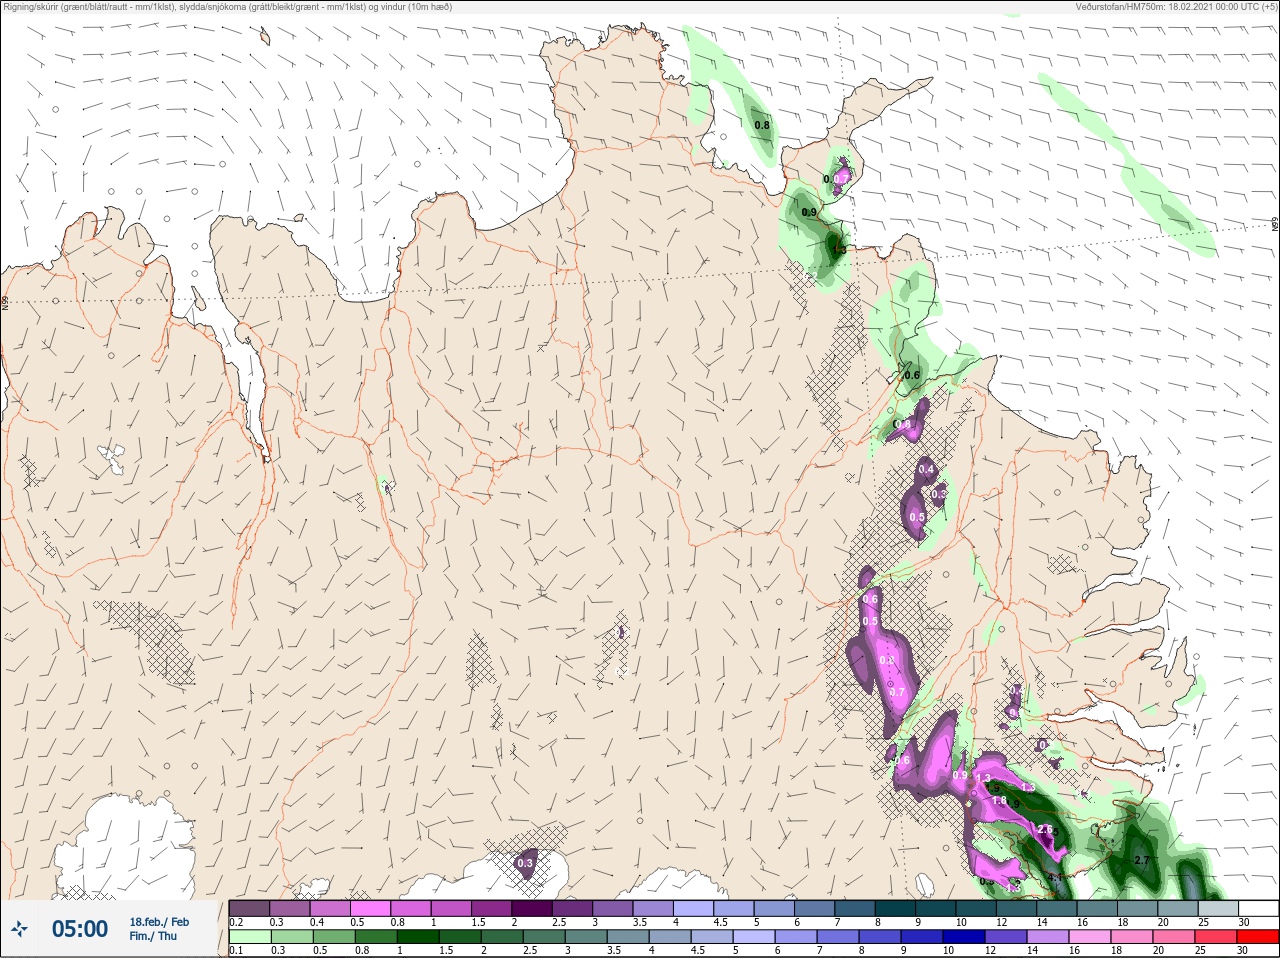This screenshot has height=958, width=1280.
Task: Pick the white upper swatch labeled 30
Action: point(1258,908)
